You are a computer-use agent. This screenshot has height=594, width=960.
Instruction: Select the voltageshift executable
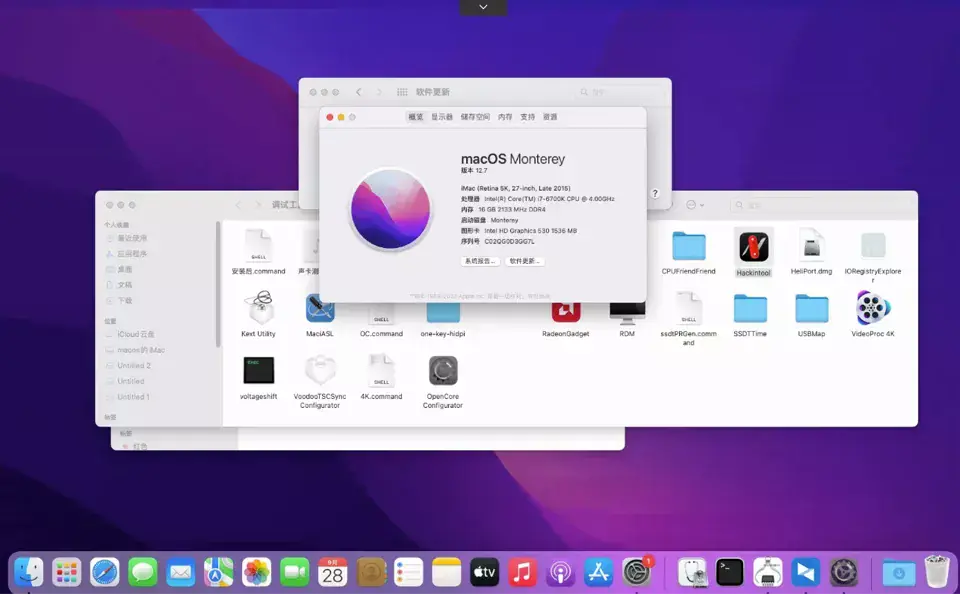point(258,370)
